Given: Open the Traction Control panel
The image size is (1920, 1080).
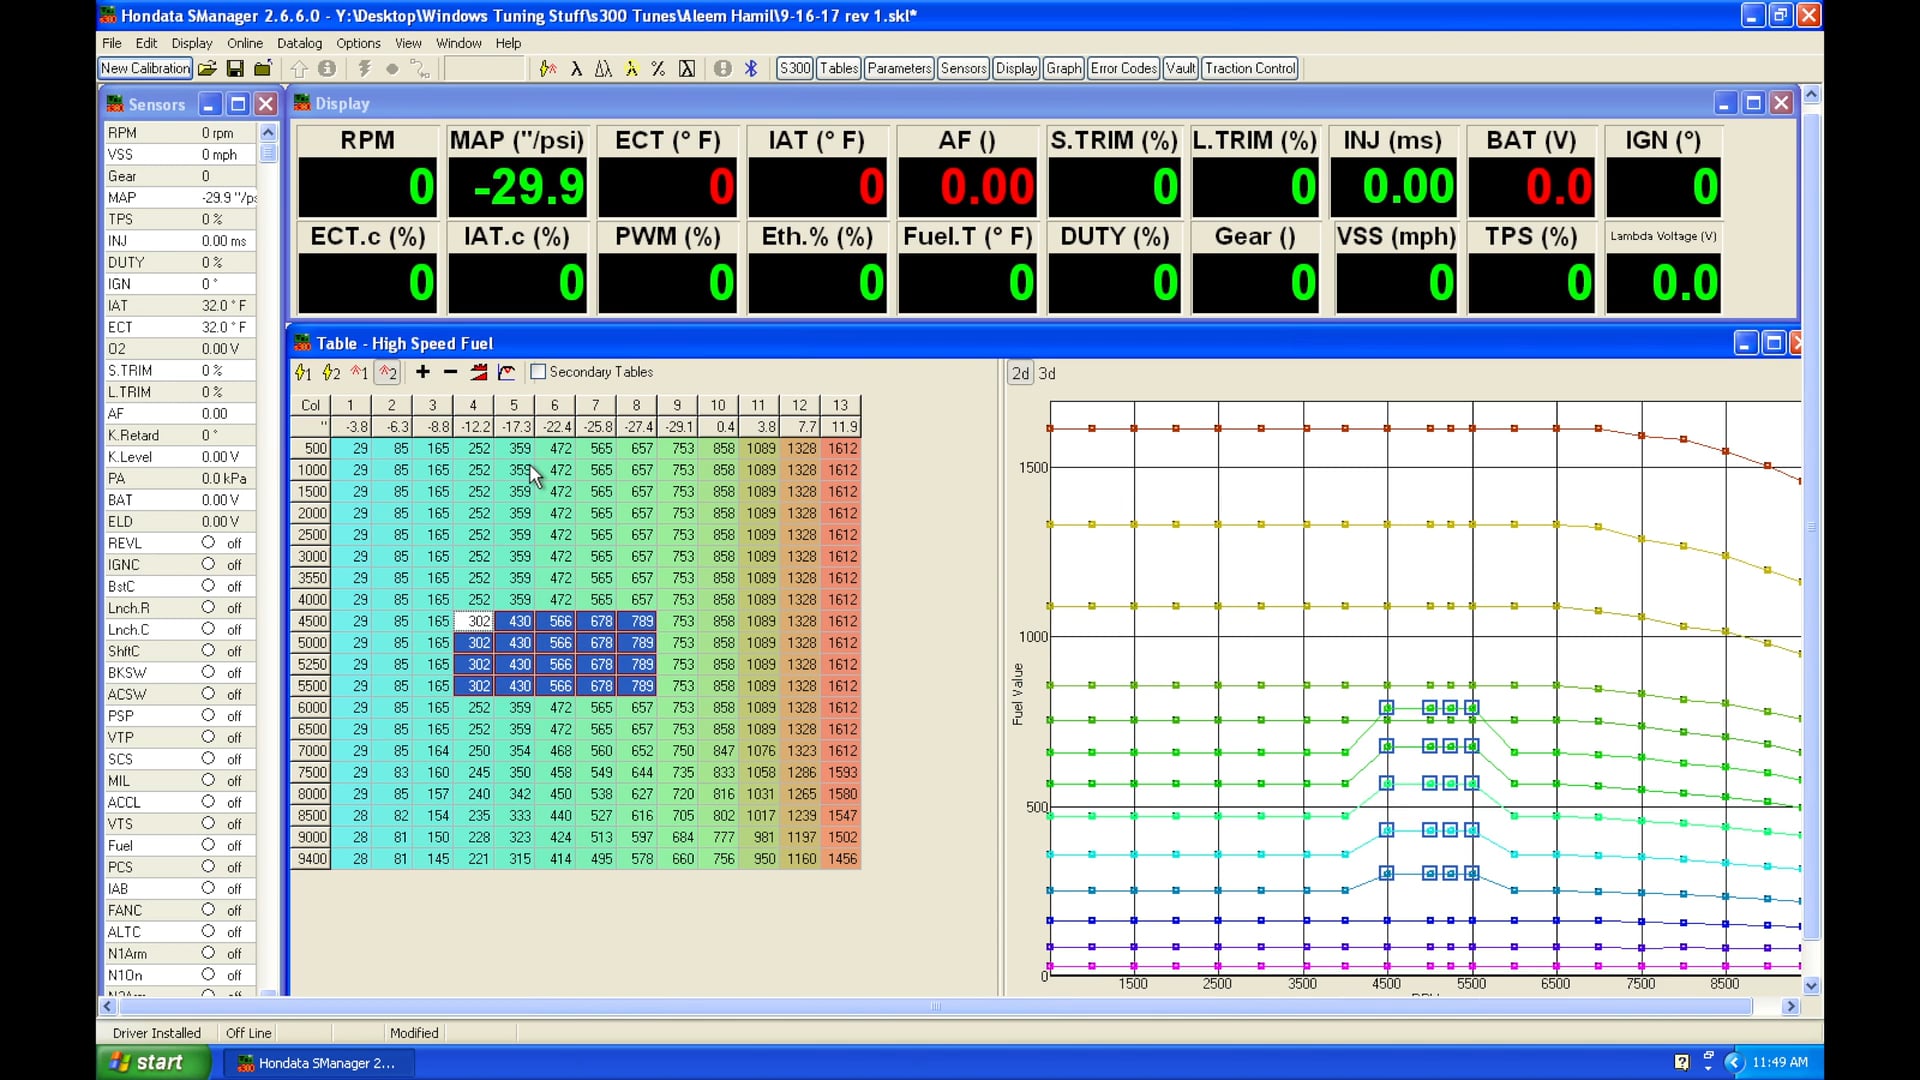Looking at the screenshot, I should (x=1249, y=68).
